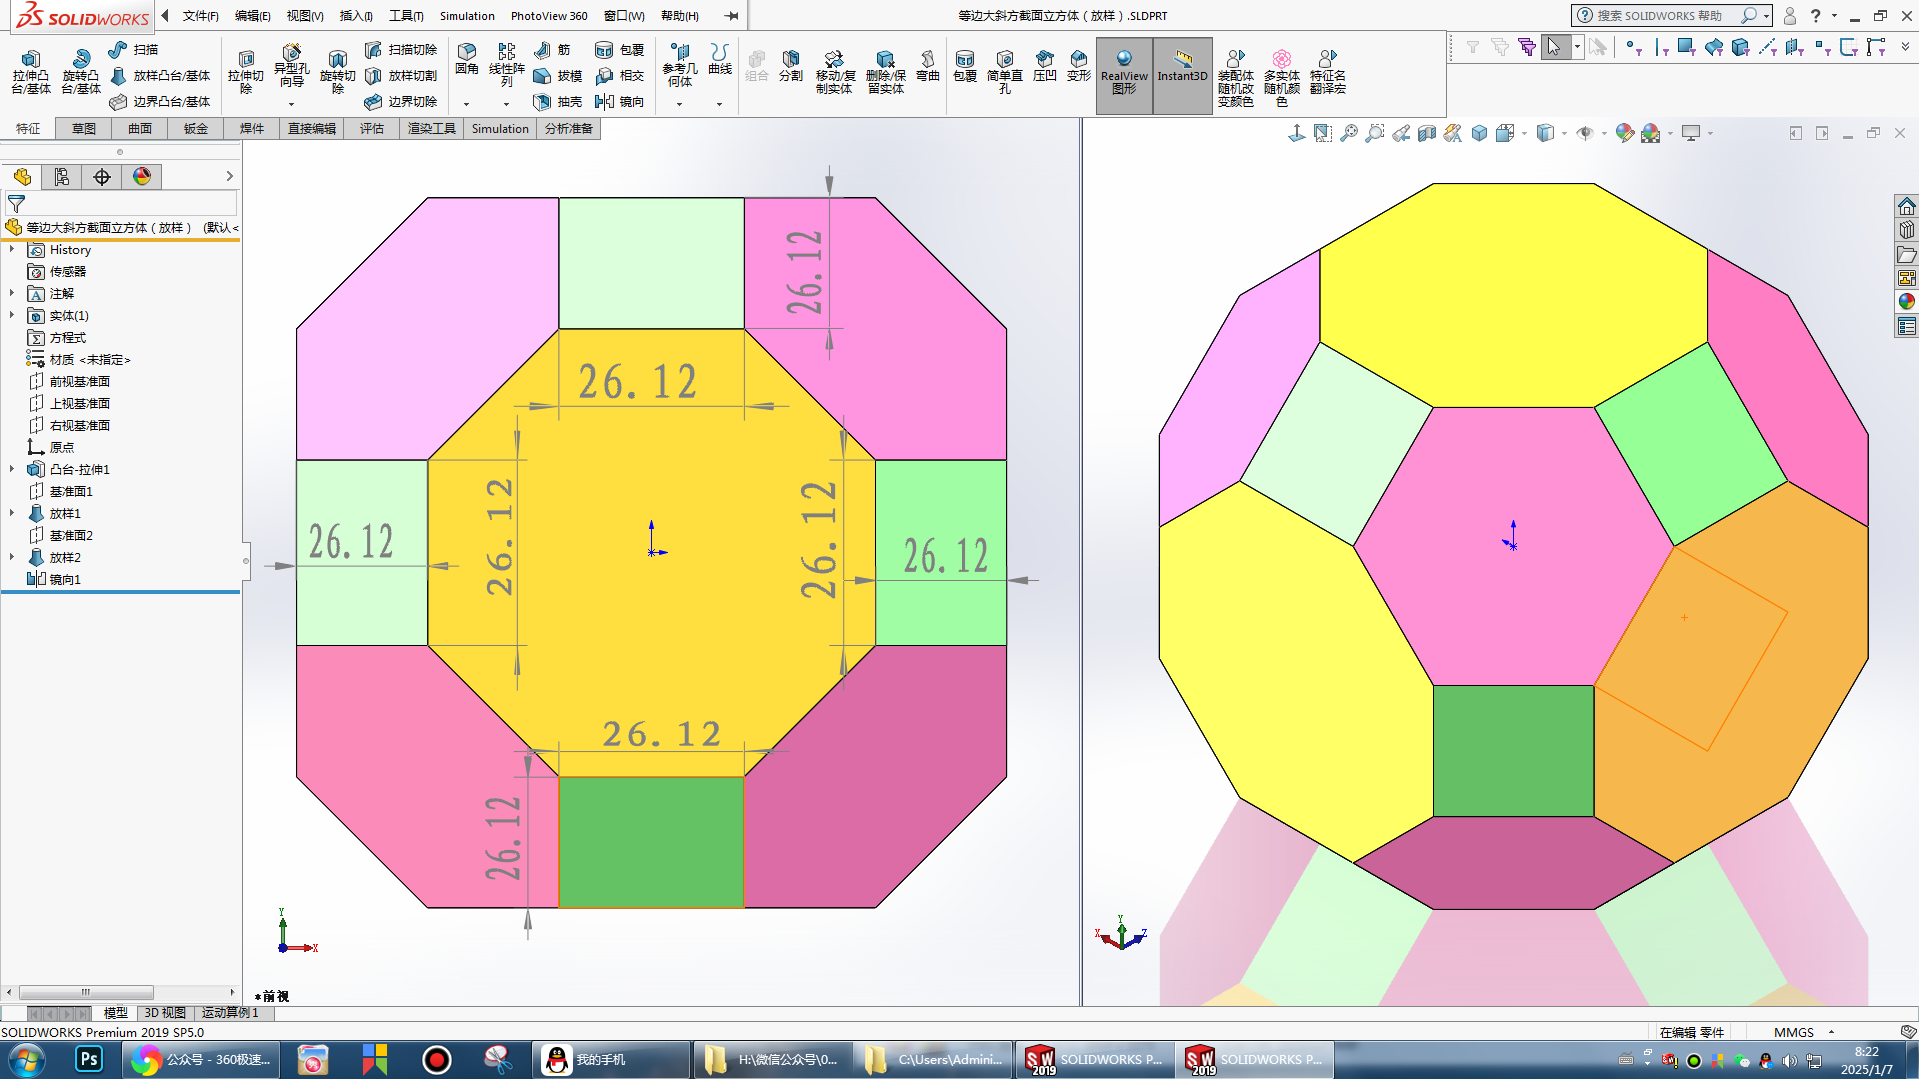The image size is (1919, 1079).
Task: Click the 扫描 sweep tool
Action: coord(133,49)
